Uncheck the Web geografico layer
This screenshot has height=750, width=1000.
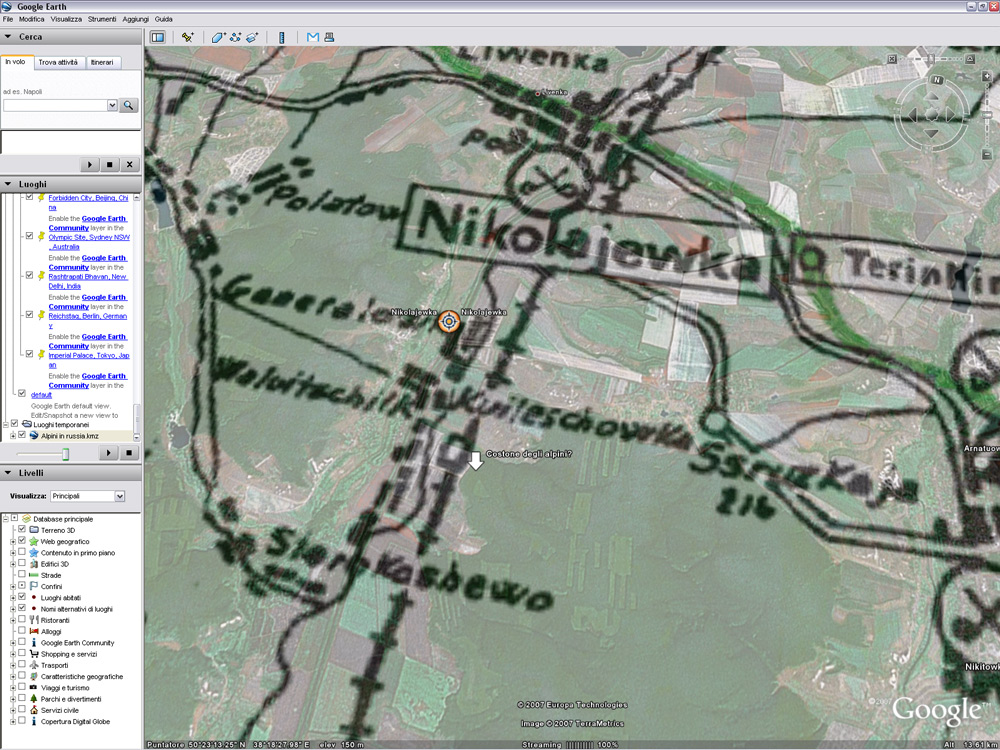pyautogui.click(x=22, y=541)
